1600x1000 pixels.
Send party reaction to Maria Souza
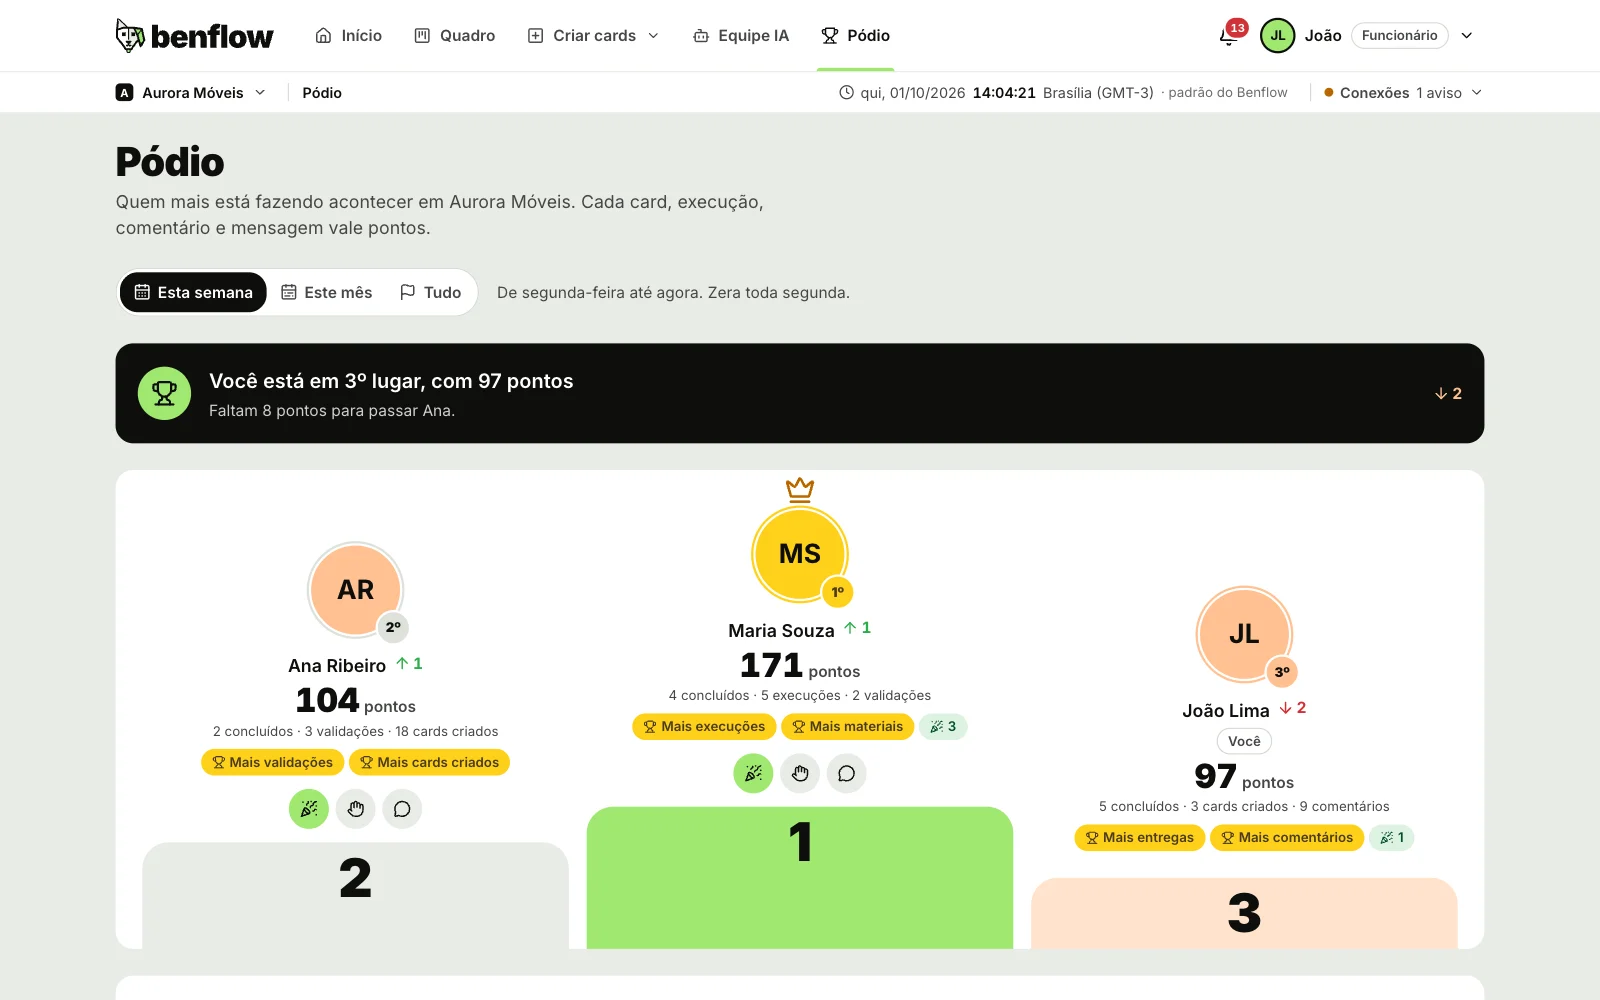(x=753, y=773)
